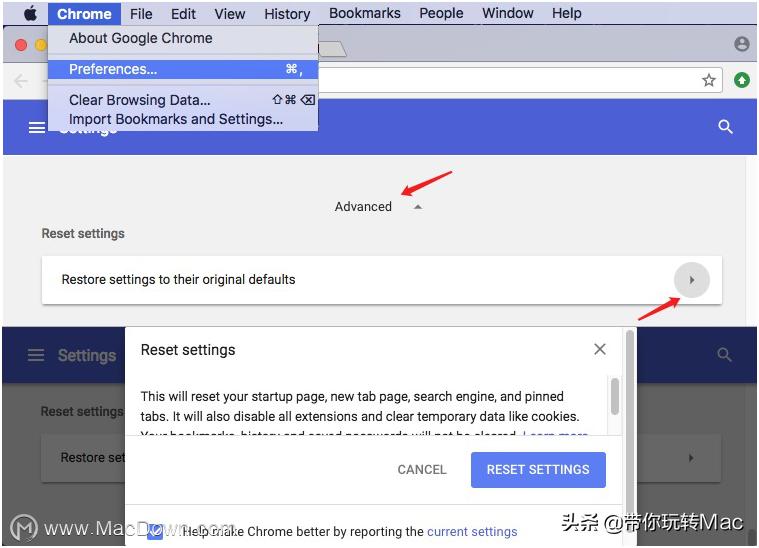Open the hamburger menu in upper Settings header
This screenshot has height=548, width=759.
[37, 127]
